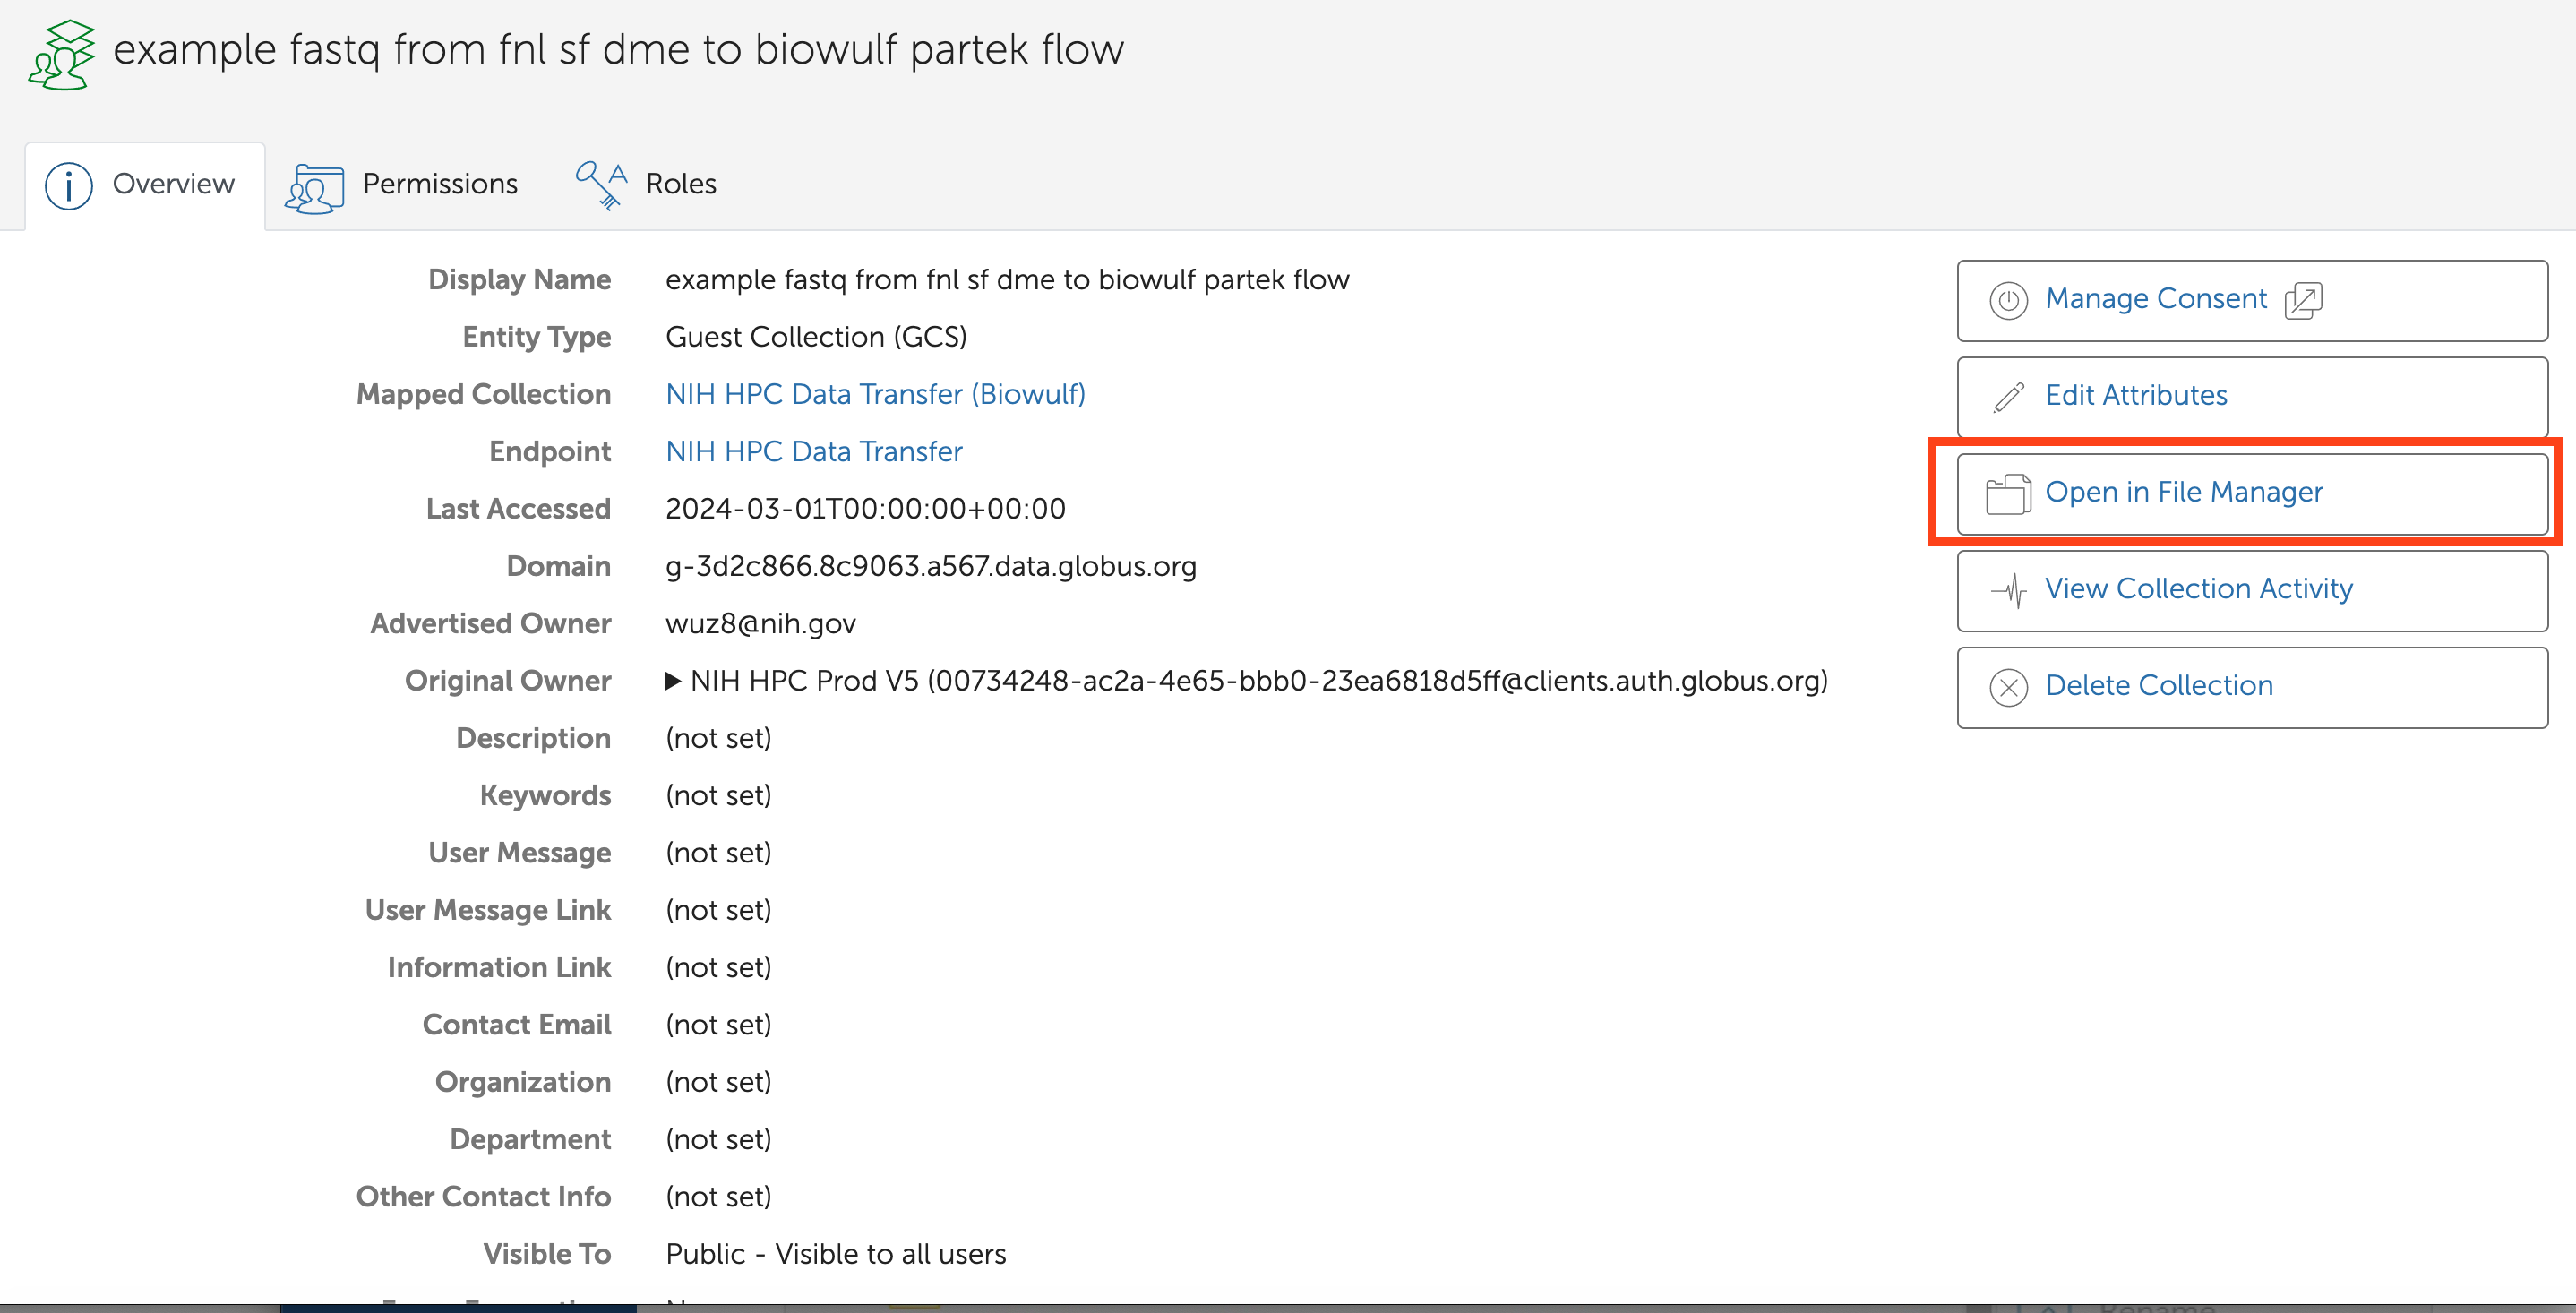Screen dimensions: 2576x1313
Task: Click the guest collection icon beside the title
Action: click(62, 55)
